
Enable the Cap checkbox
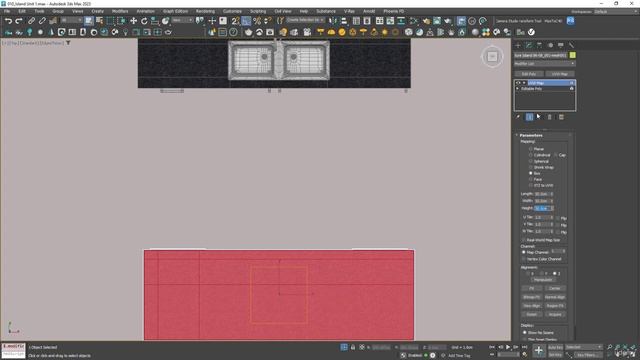pyautogui.click(x=556, y=155)
